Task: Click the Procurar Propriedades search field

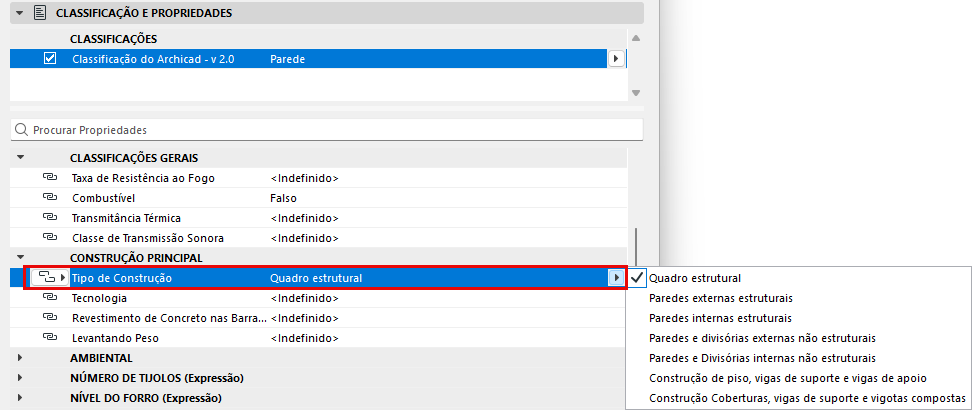Action: [327, 130]
